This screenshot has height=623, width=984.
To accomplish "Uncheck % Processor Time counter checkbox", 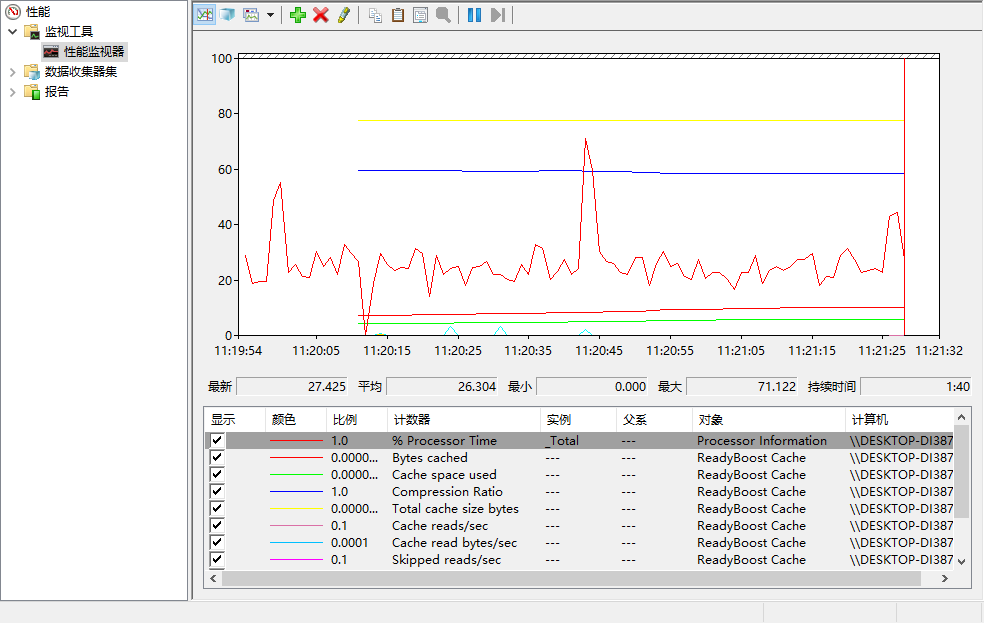I will pyautogui.click(x=217, y=440).
